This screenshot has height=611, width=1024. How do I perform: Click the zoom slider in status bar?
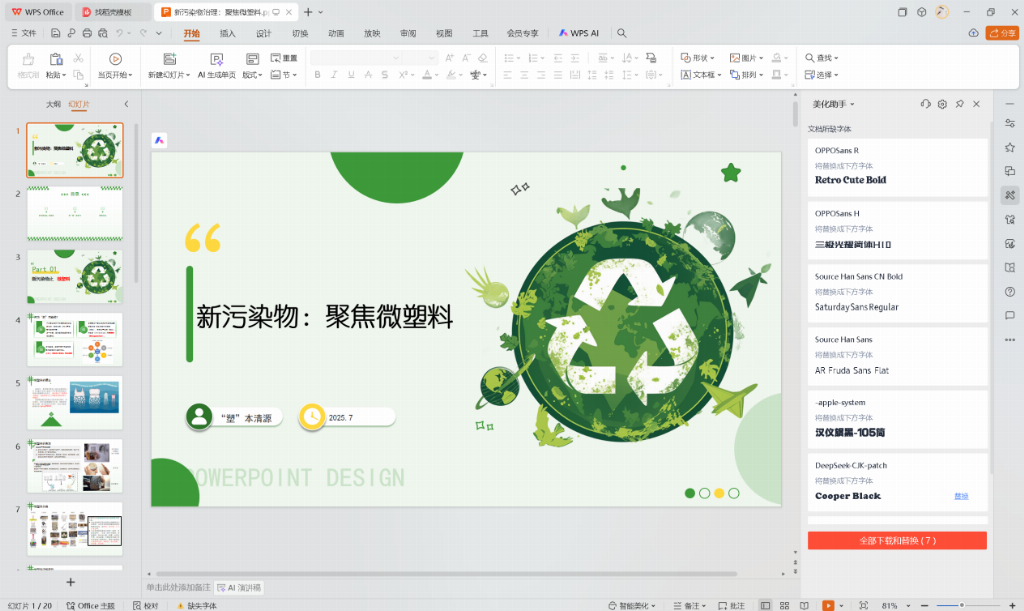point(960,605)
